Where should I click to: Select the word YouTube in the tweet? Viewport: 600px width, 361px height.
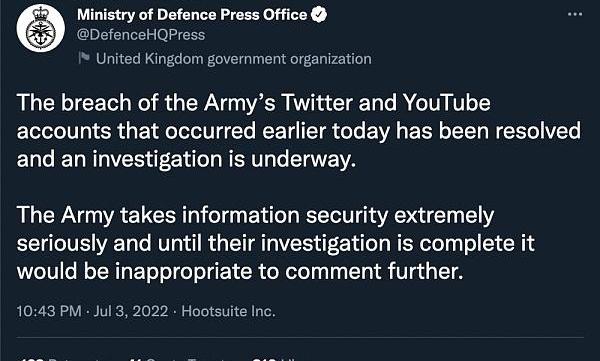click(x=446, y=103)
